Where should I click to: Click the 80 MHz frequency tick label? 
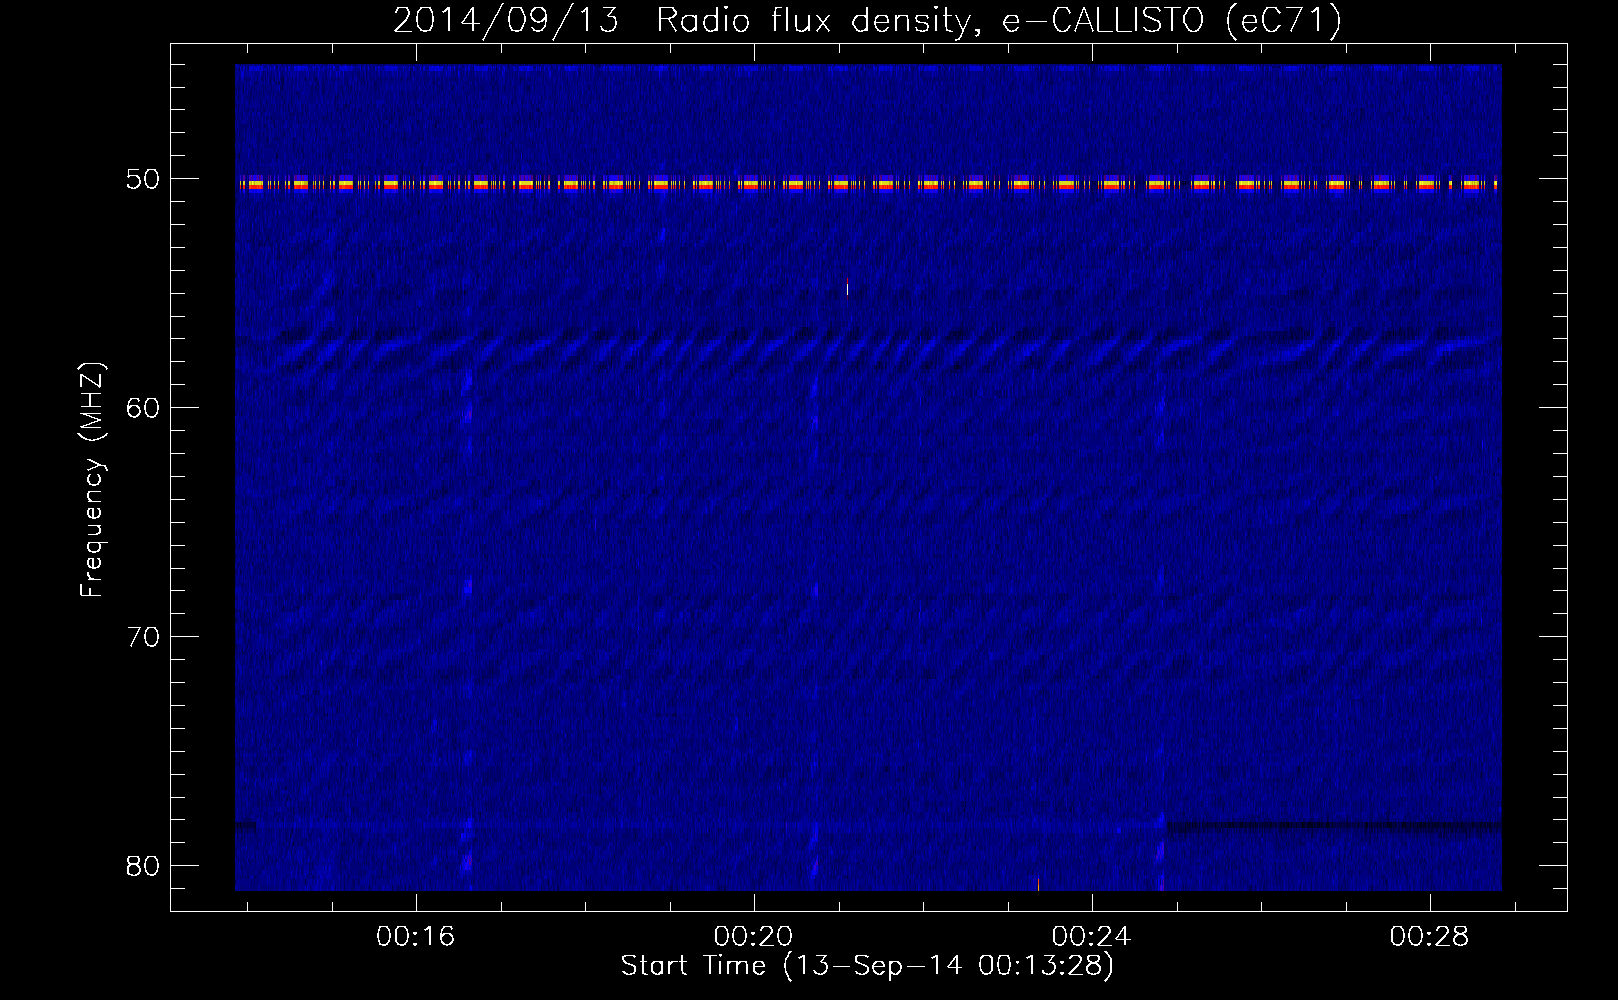[143, 866]
